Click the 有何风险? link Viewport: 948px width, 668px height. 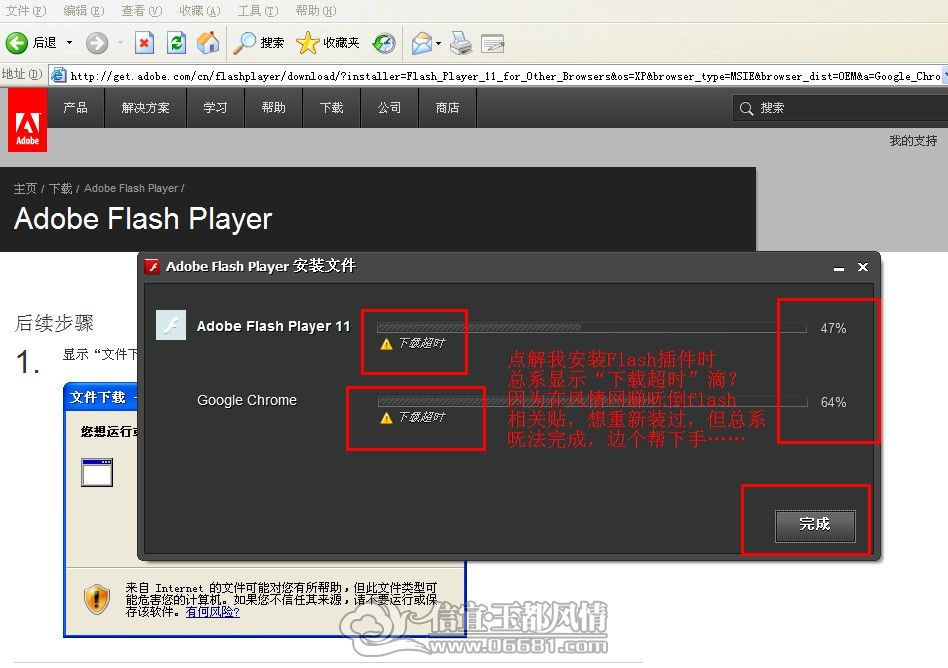(213, 612)
